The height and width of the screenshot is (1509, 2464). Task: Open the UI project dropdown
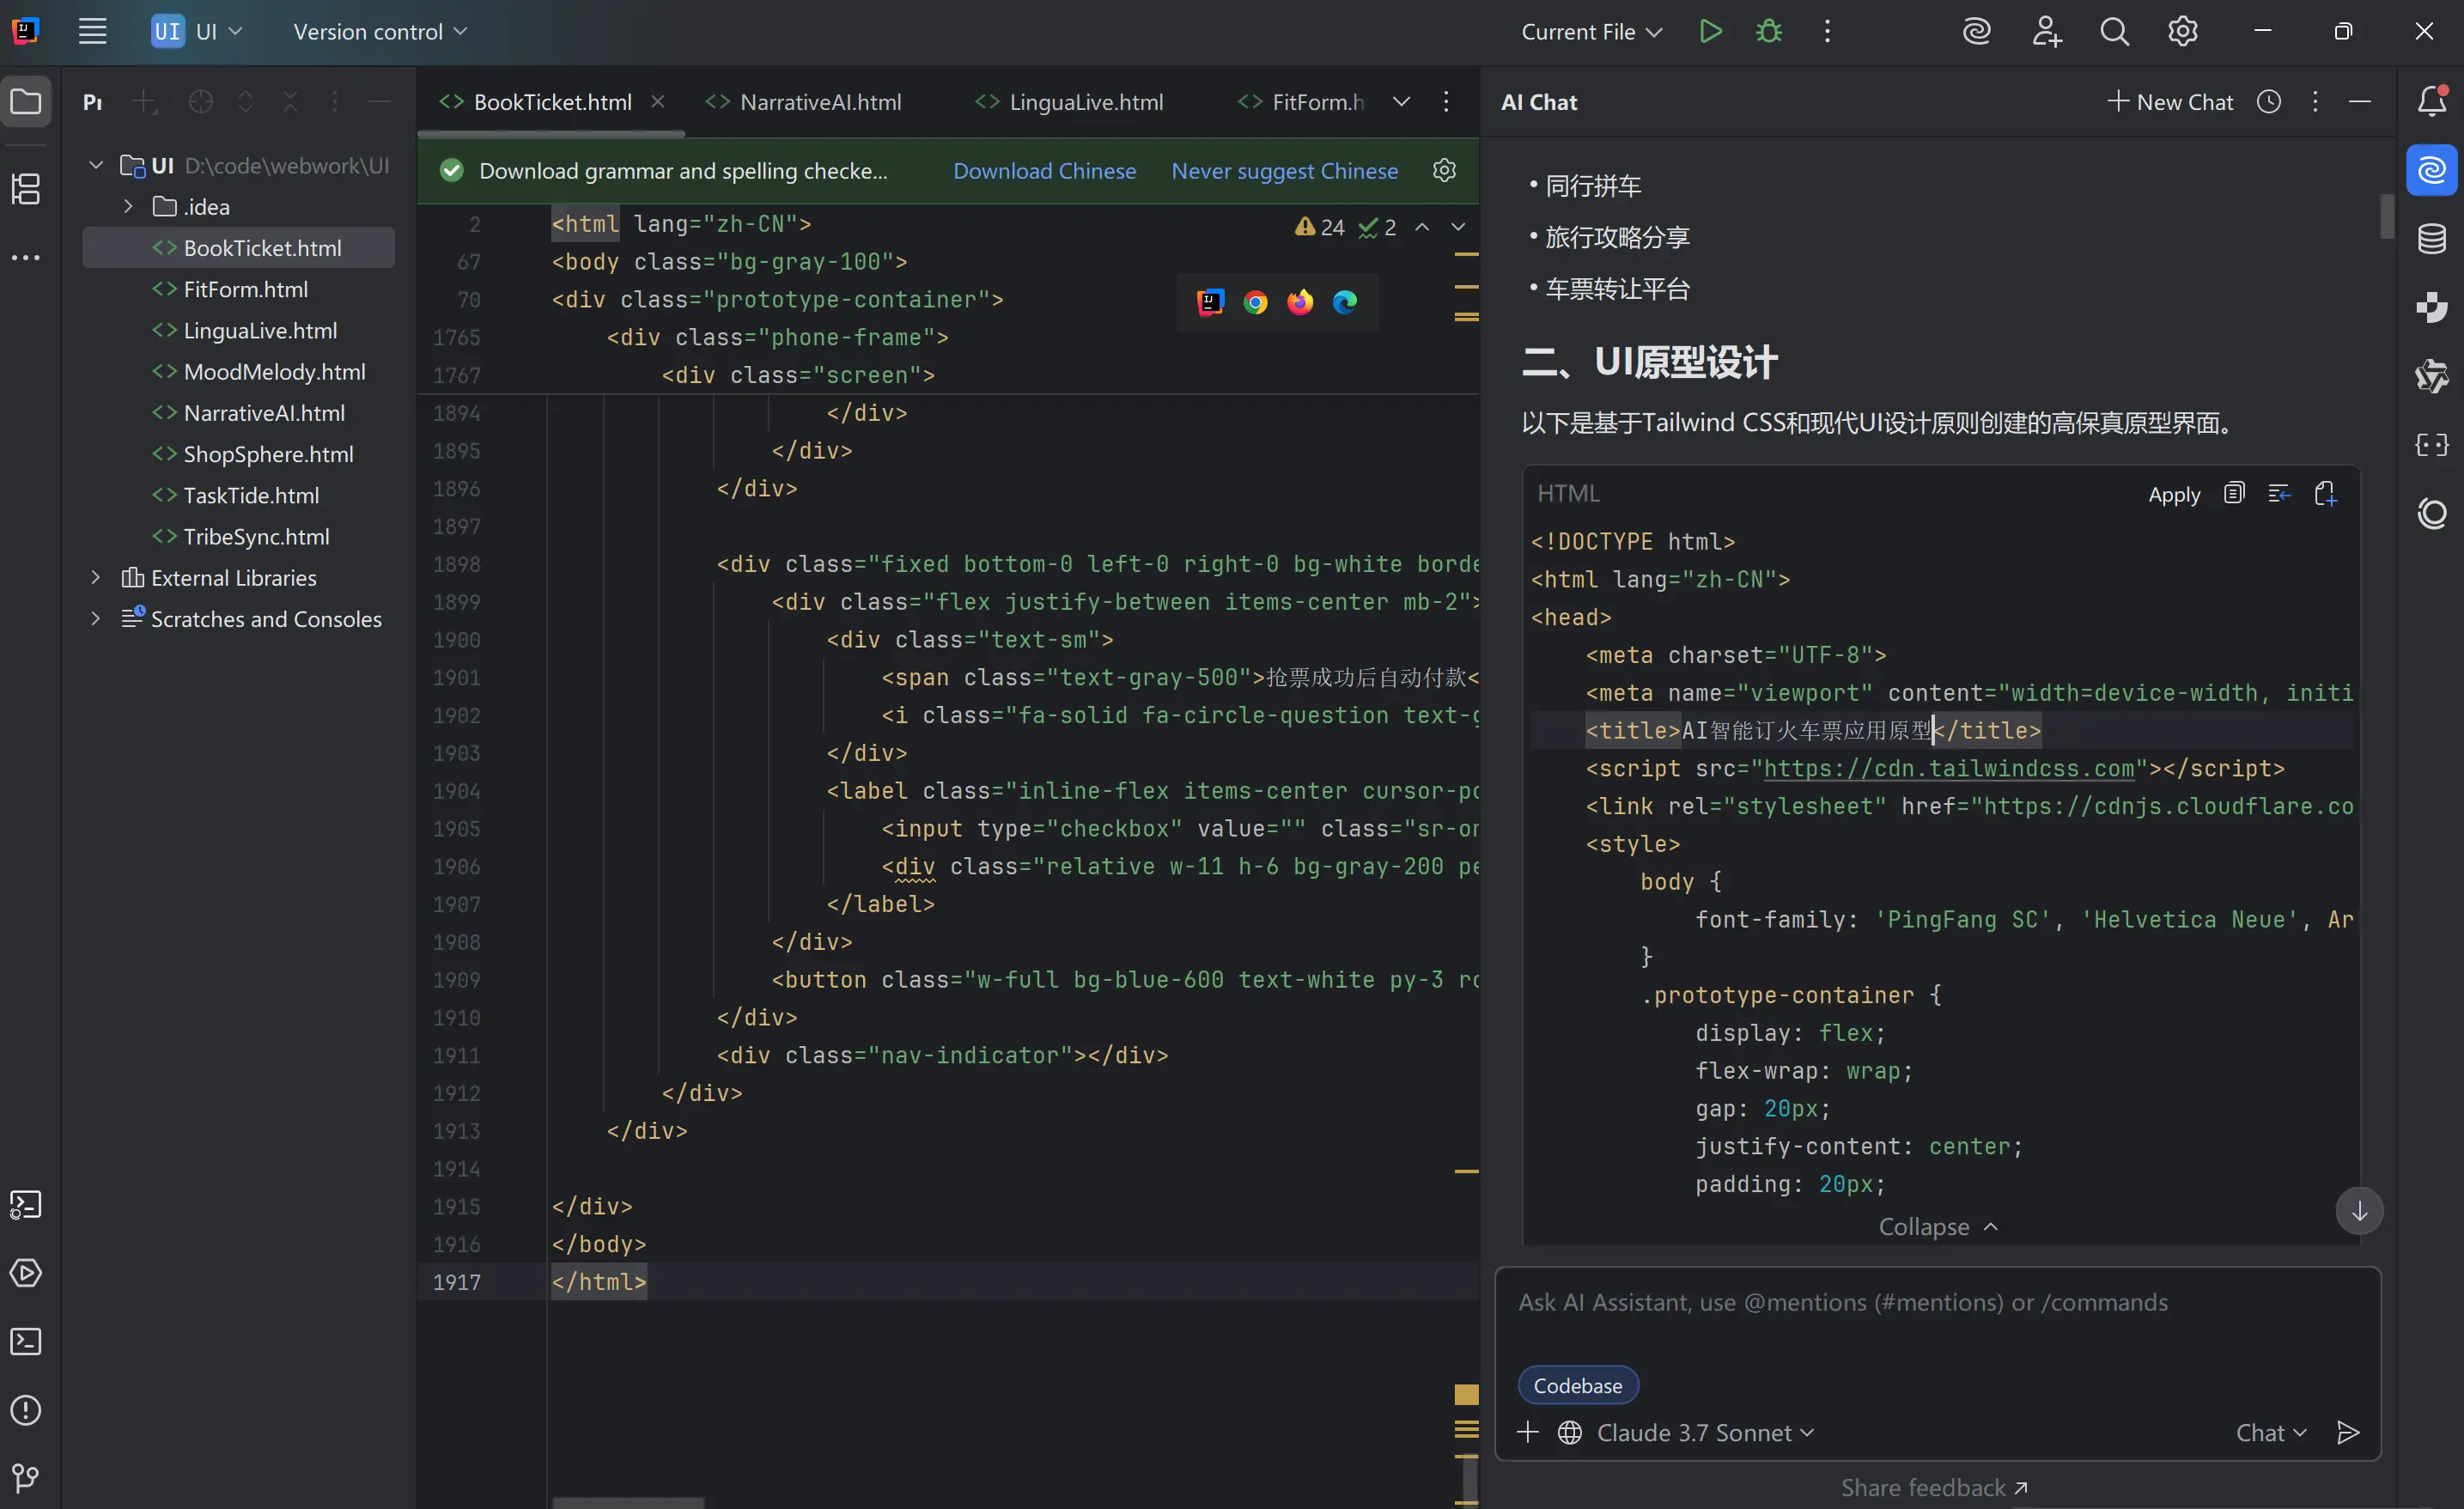(x=197, y=31)
